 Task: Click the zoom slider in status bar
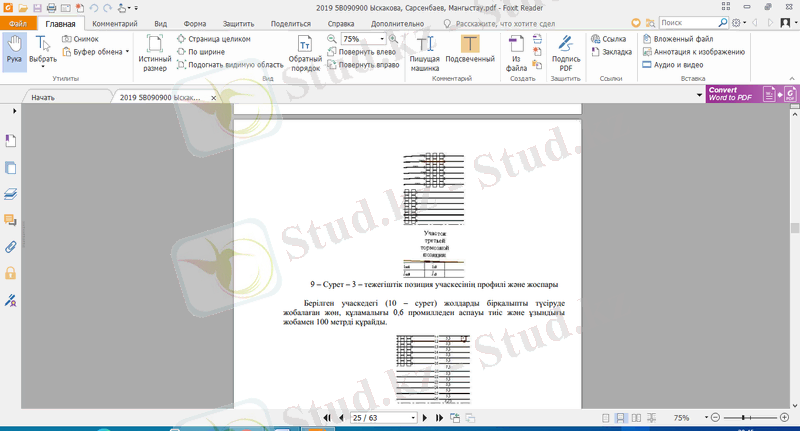point(745,417)
